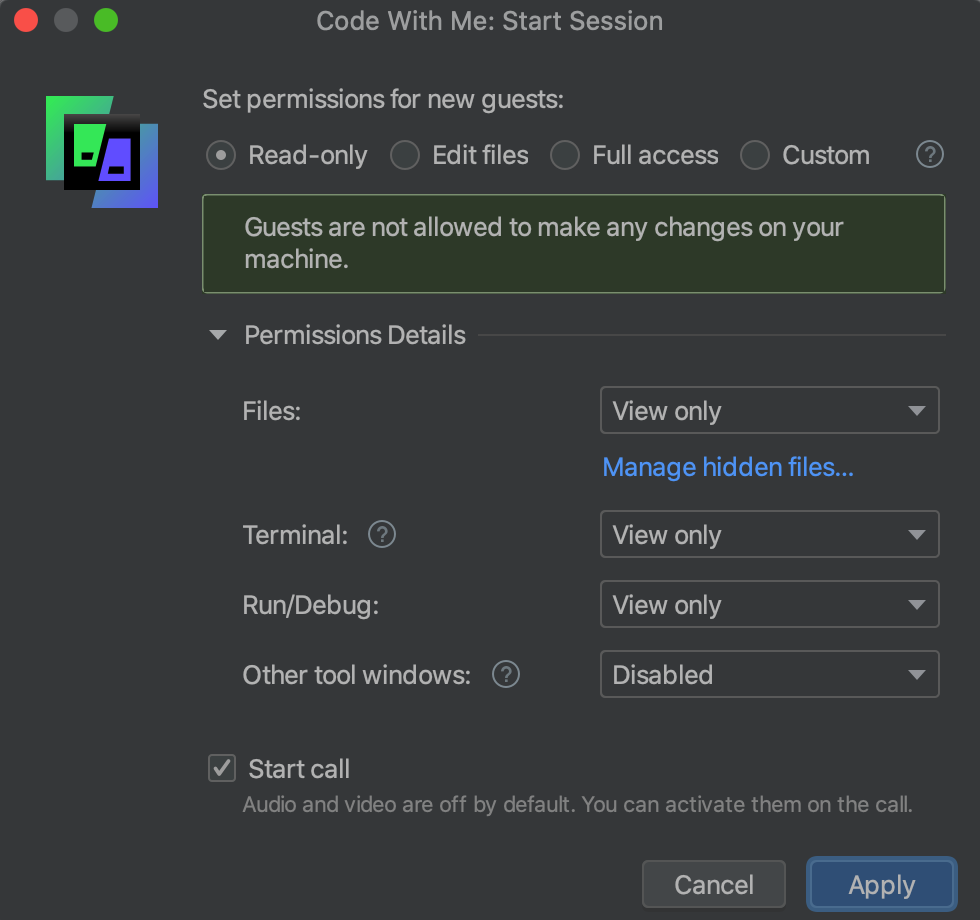Image resolution: width=980 pixels, height=920 pixels.
Task: Click the read-only guests description banner
Action: coord(573,243)
